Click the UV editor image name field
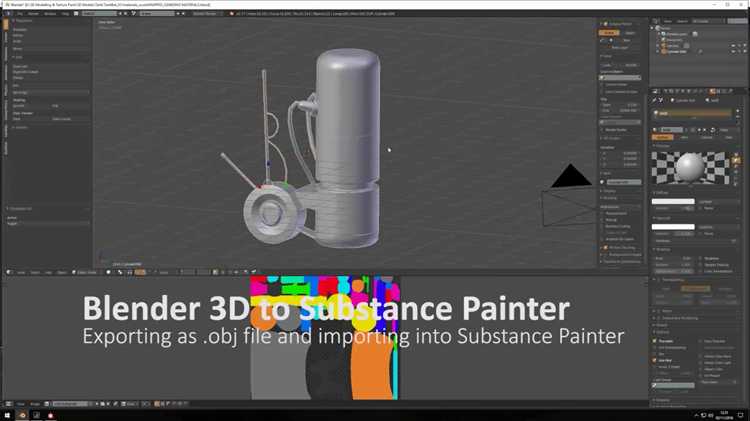The width and height of the screenshot is (750, 421). [x=70, y=404]
